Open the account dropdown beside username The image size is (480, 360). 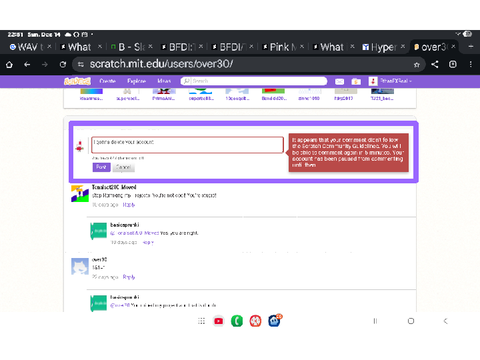tap(410, 81)
